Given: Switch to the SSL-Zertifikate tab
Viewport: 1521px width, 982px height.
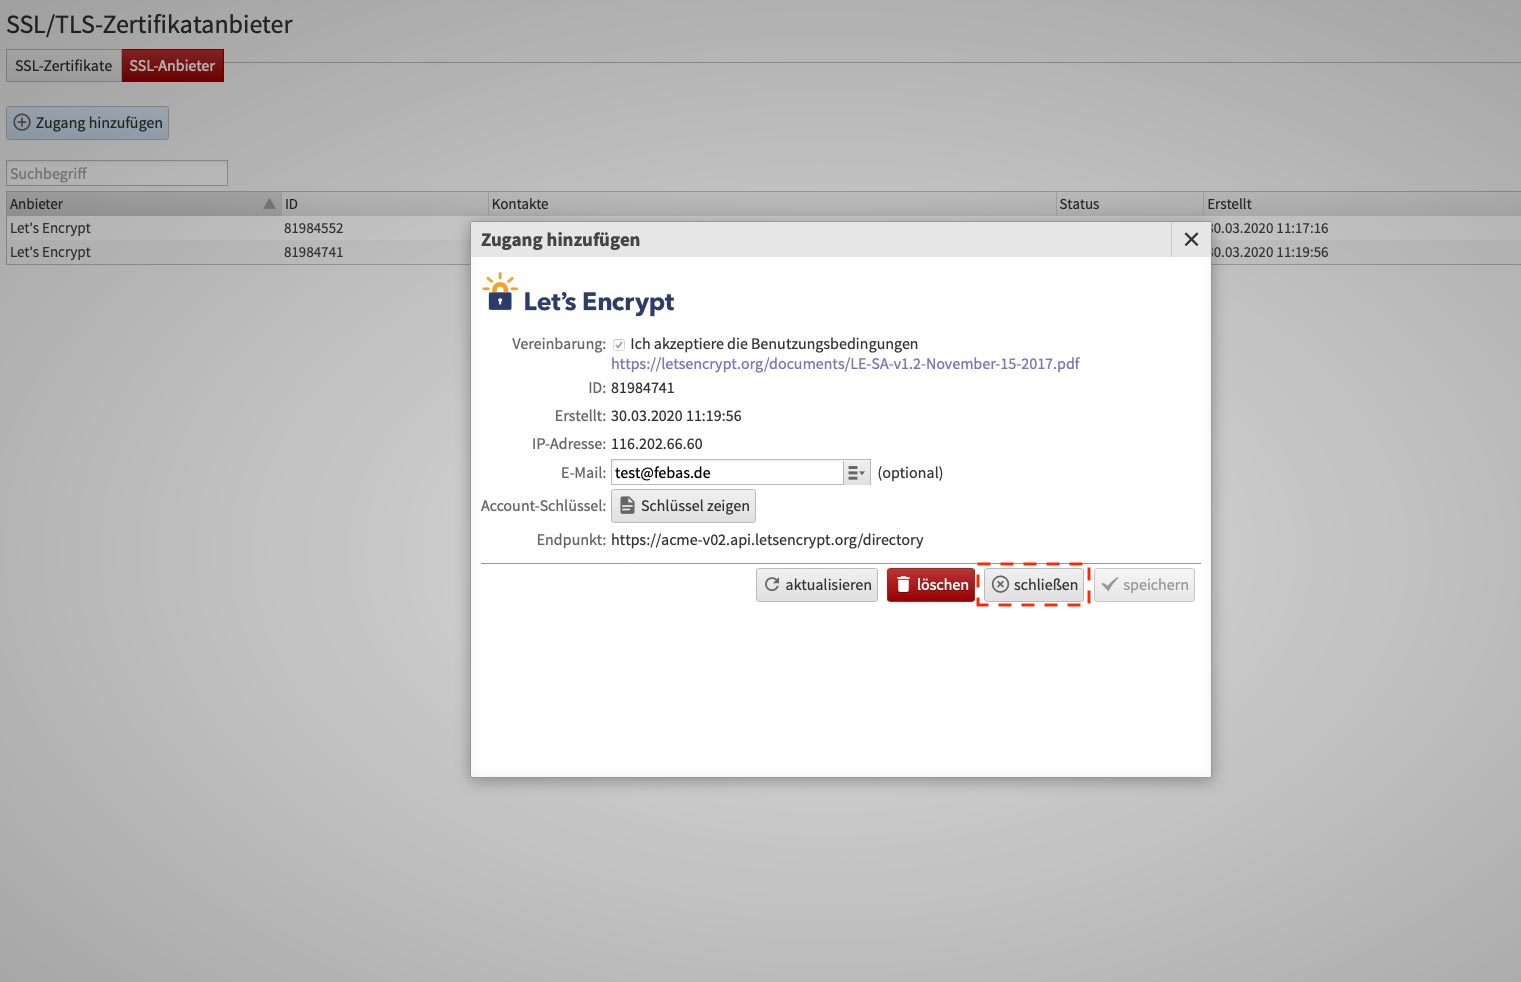Looking at the screenshot, I should click(64, 66).
